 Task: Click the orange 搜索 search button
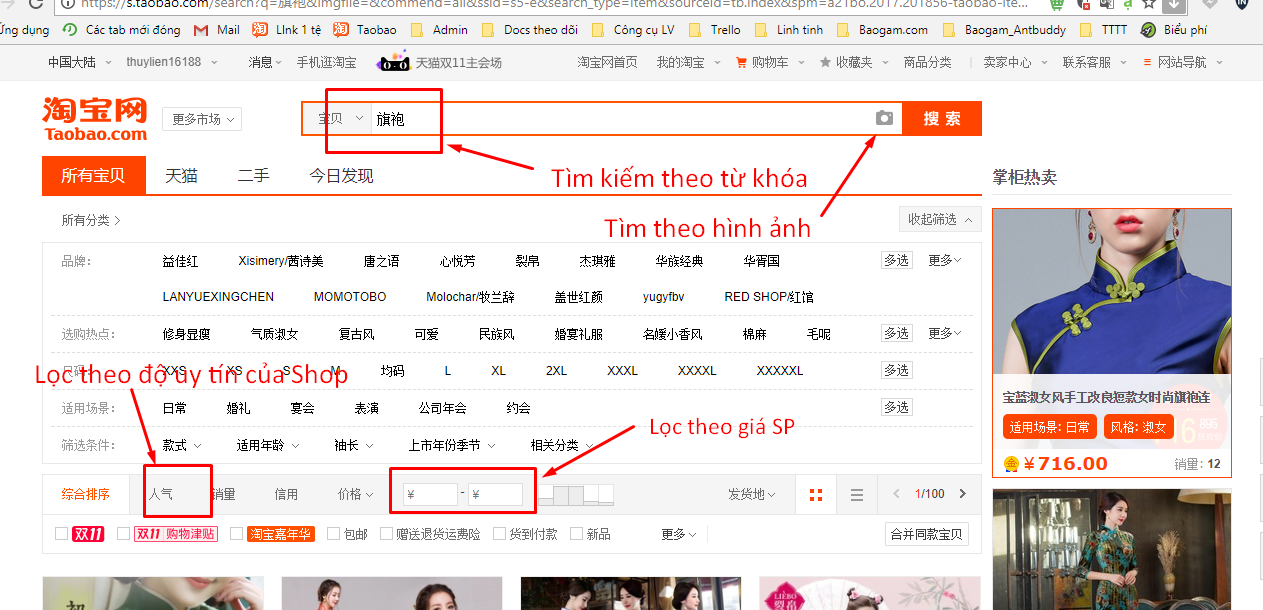point(942,118)
